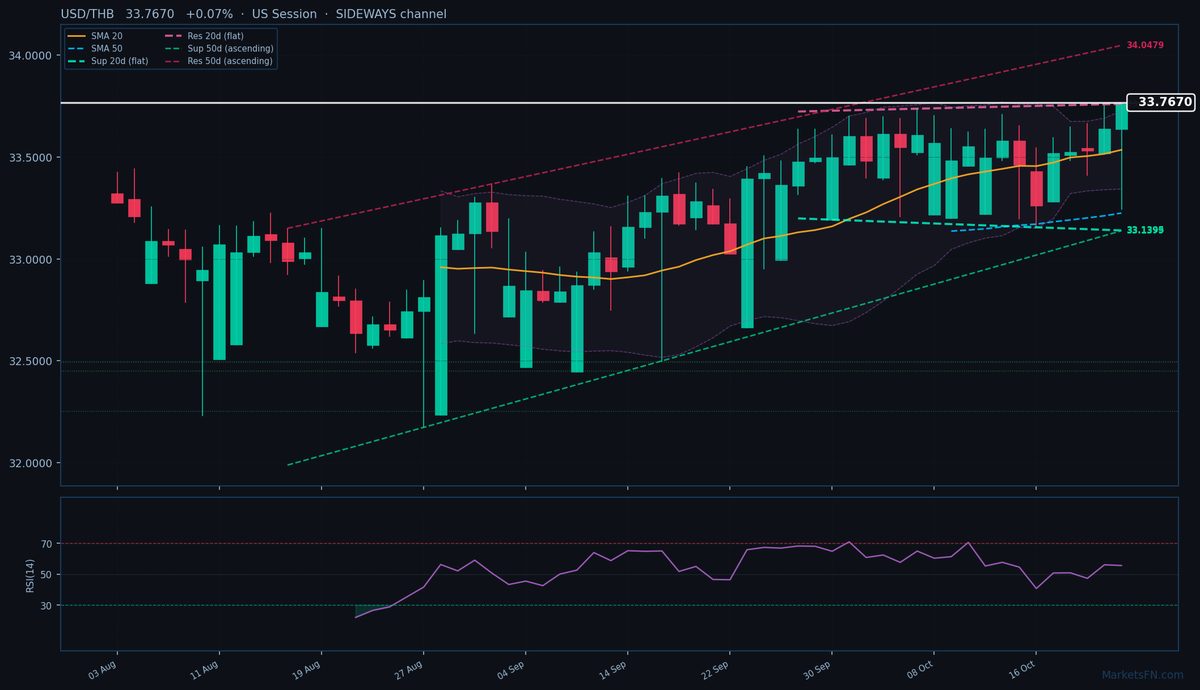This screenshot has height=690, width=1200.
Task: Click the Res 50d (ascending) legend entry
Action: click(x=218, y=60)
